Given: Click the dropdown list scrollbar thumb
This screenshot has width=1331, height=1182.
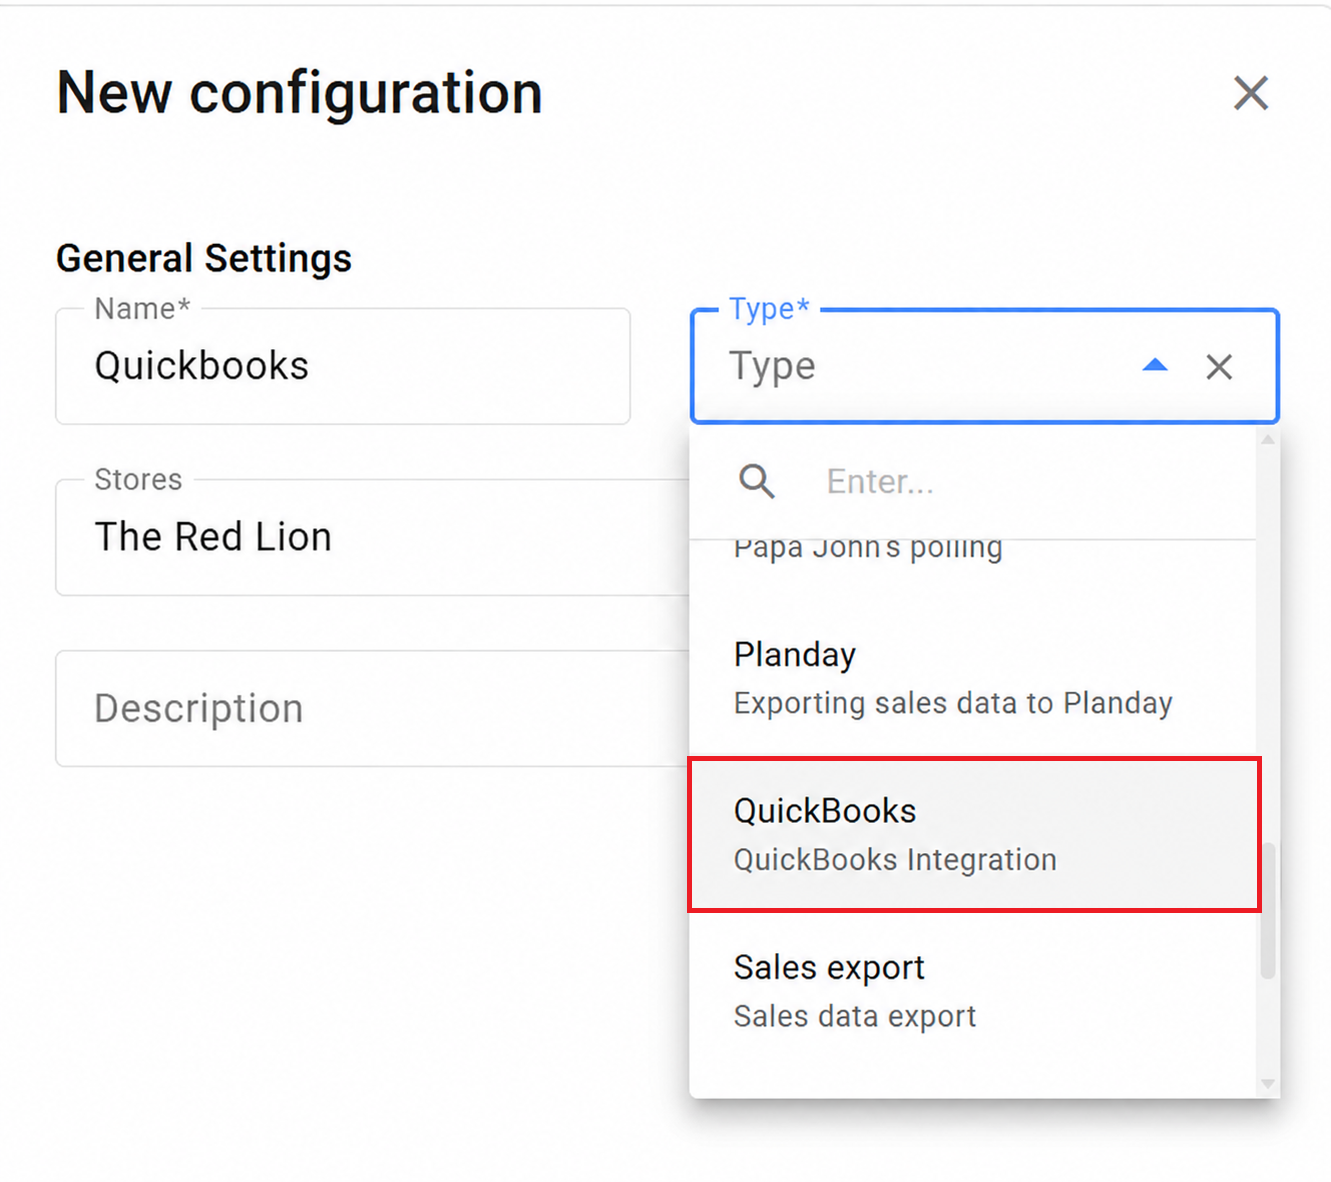Looking at the screenshot, I should tap(1268, 910).
